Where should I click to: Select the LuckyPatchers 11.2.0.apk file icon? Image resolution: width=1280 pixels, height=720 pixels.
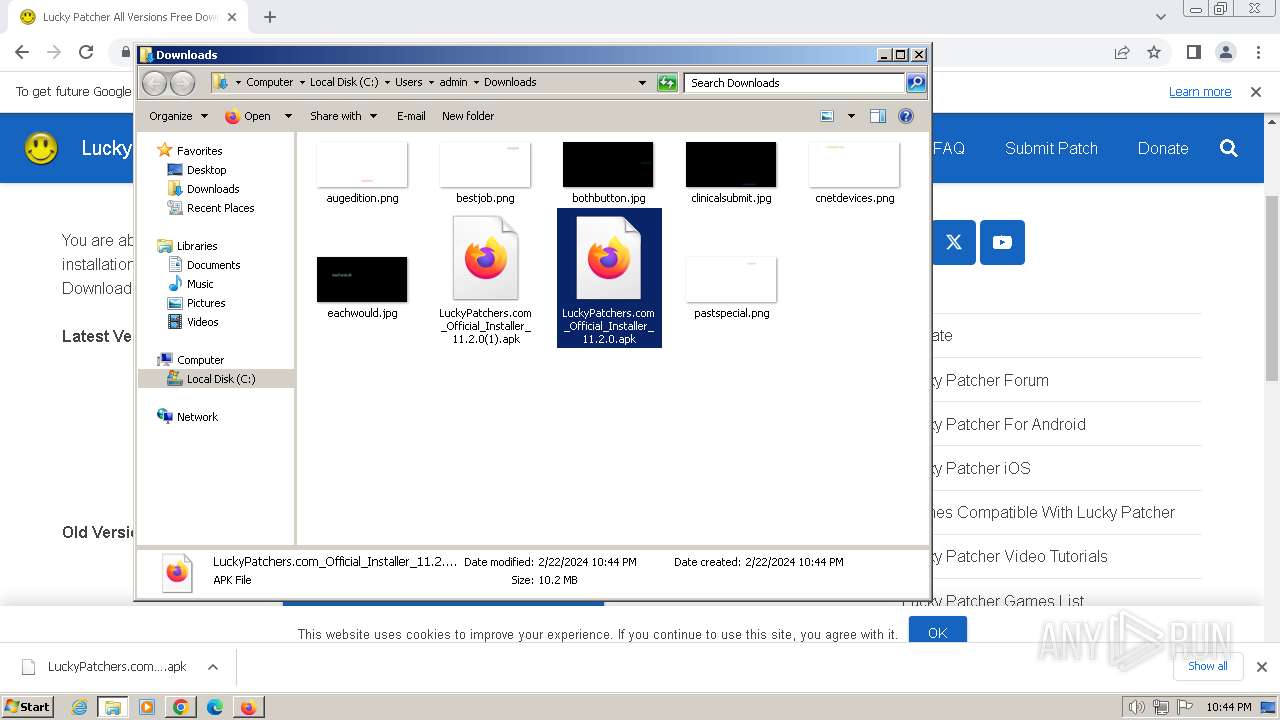click(608, 260)
